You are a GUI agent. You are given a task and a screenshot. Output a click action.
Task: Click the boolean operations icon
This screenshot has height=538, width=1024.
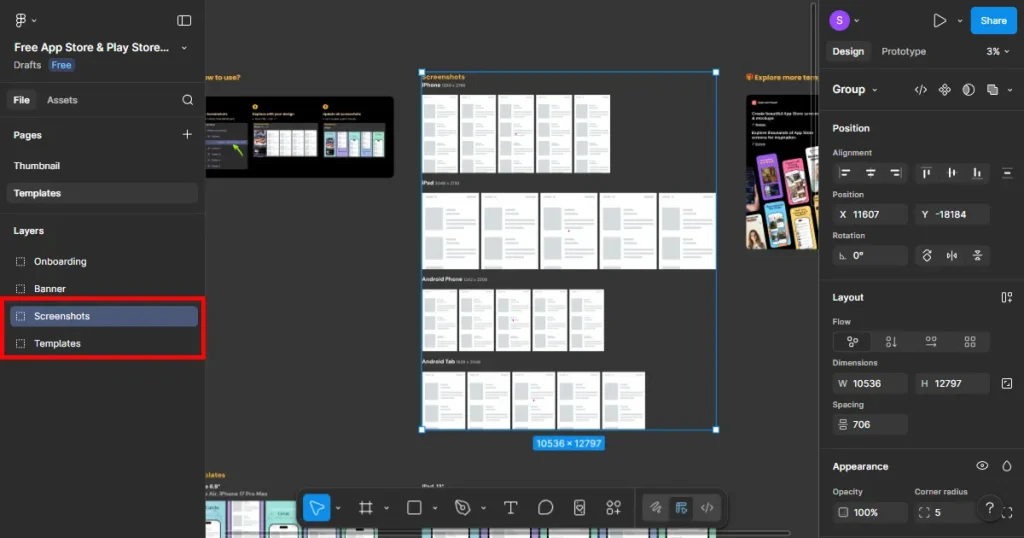pyautogui.click(x=993, y=90)
